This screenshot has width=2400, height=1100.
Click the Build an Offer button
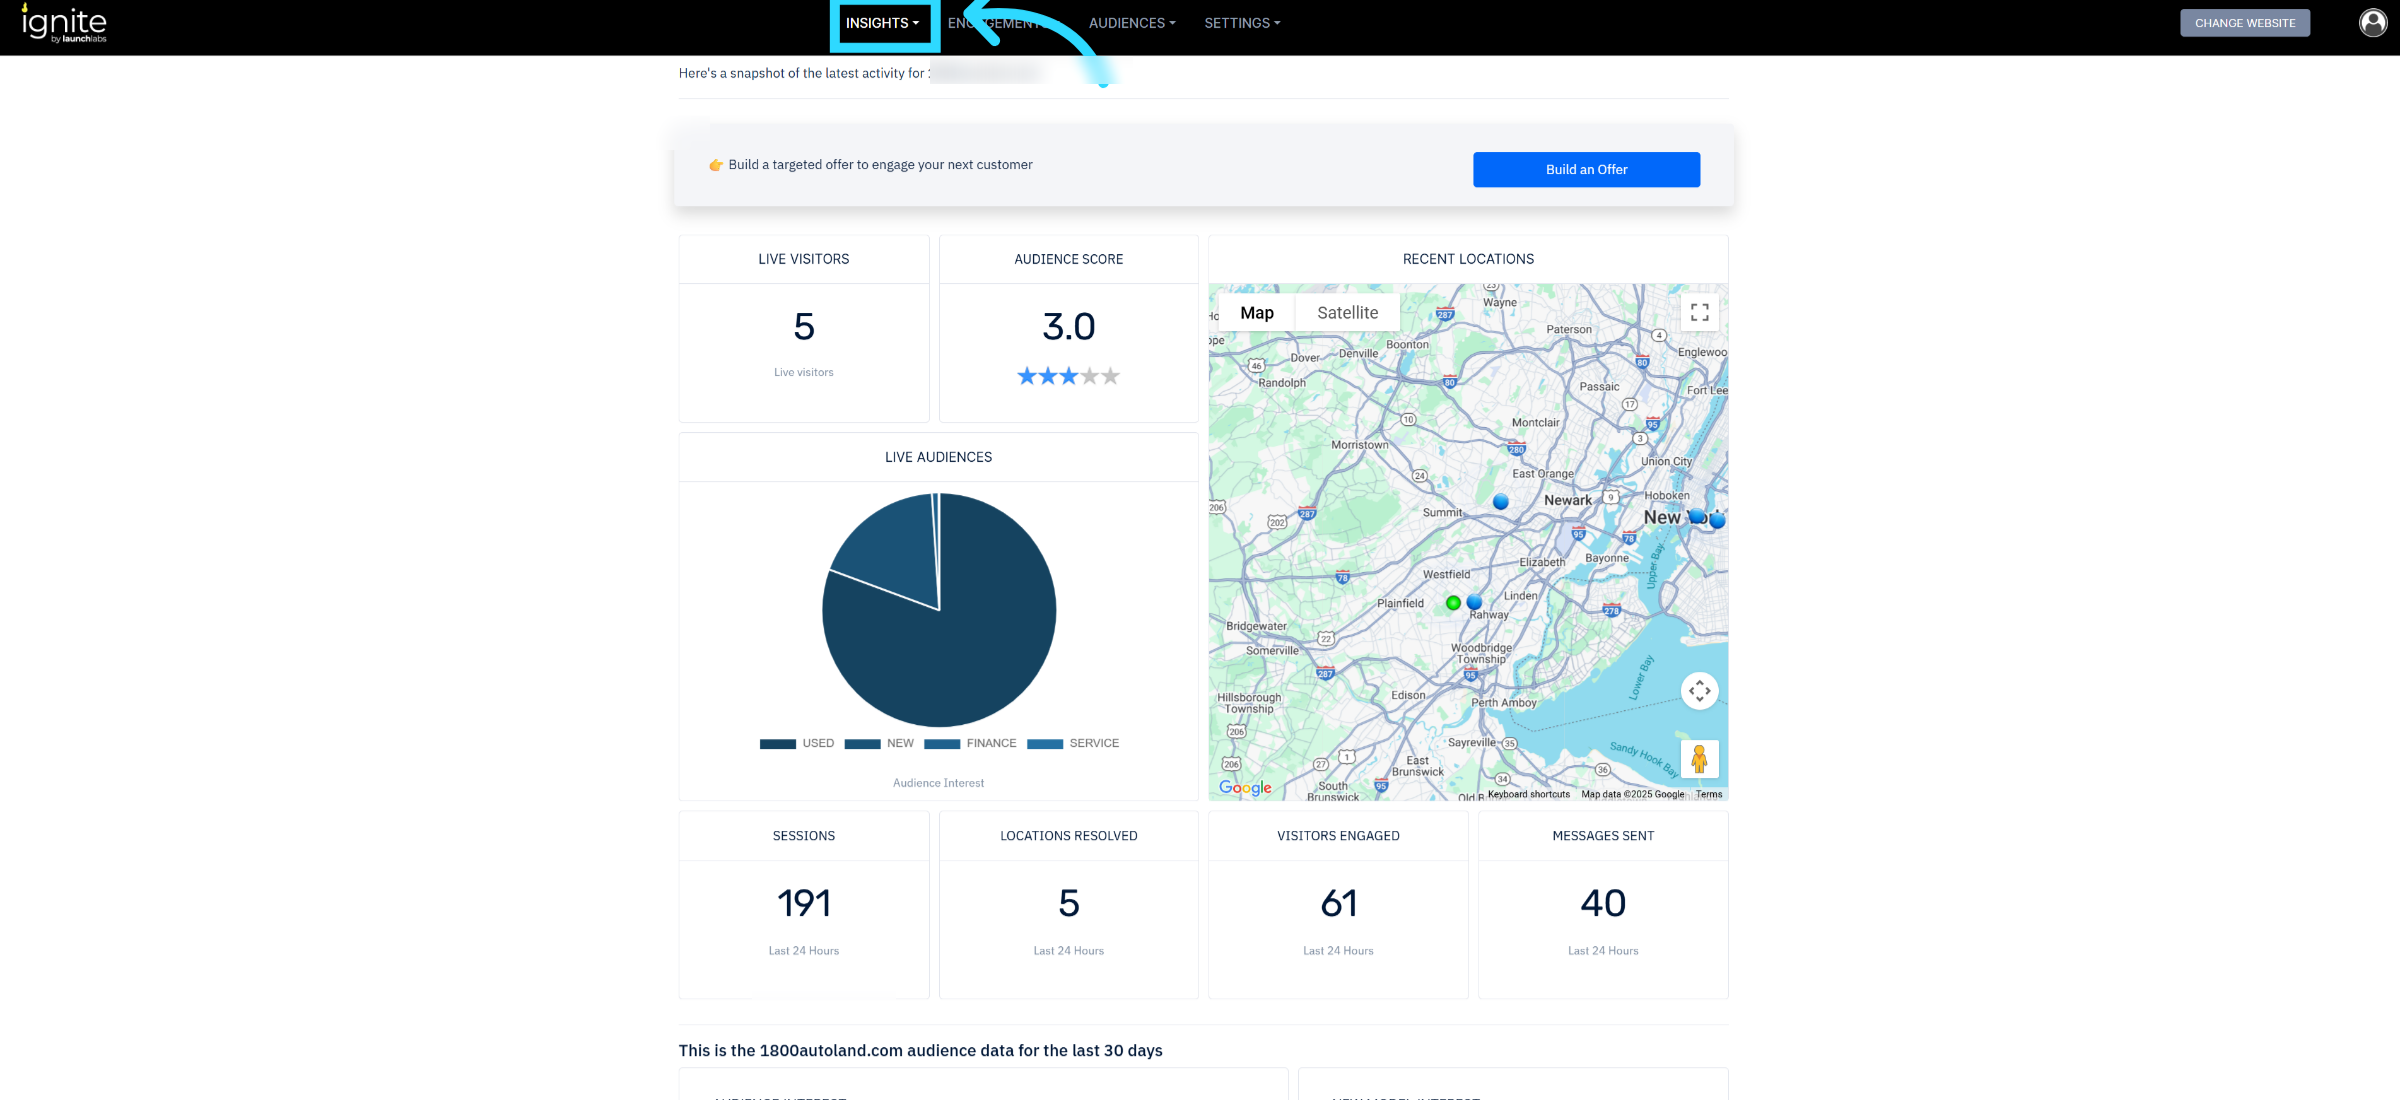coord(1585,170)
